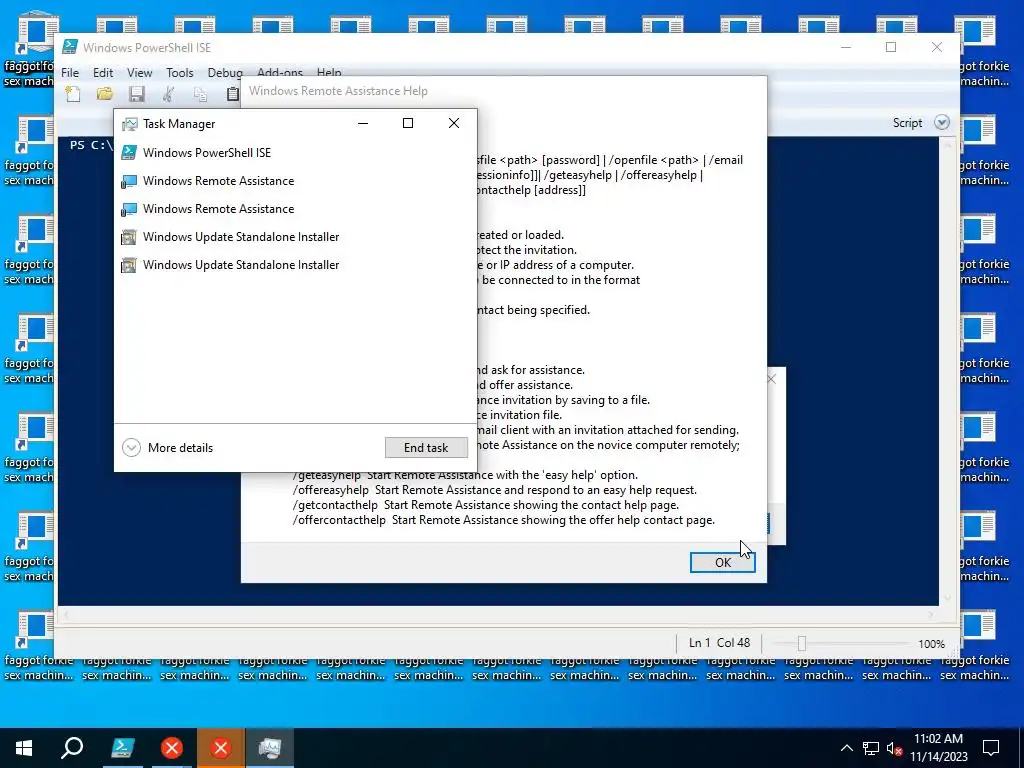The image size is (1024, 768).
Task: Select the upper Windows Update Standalone Installer row
Action: coord(295,236)
